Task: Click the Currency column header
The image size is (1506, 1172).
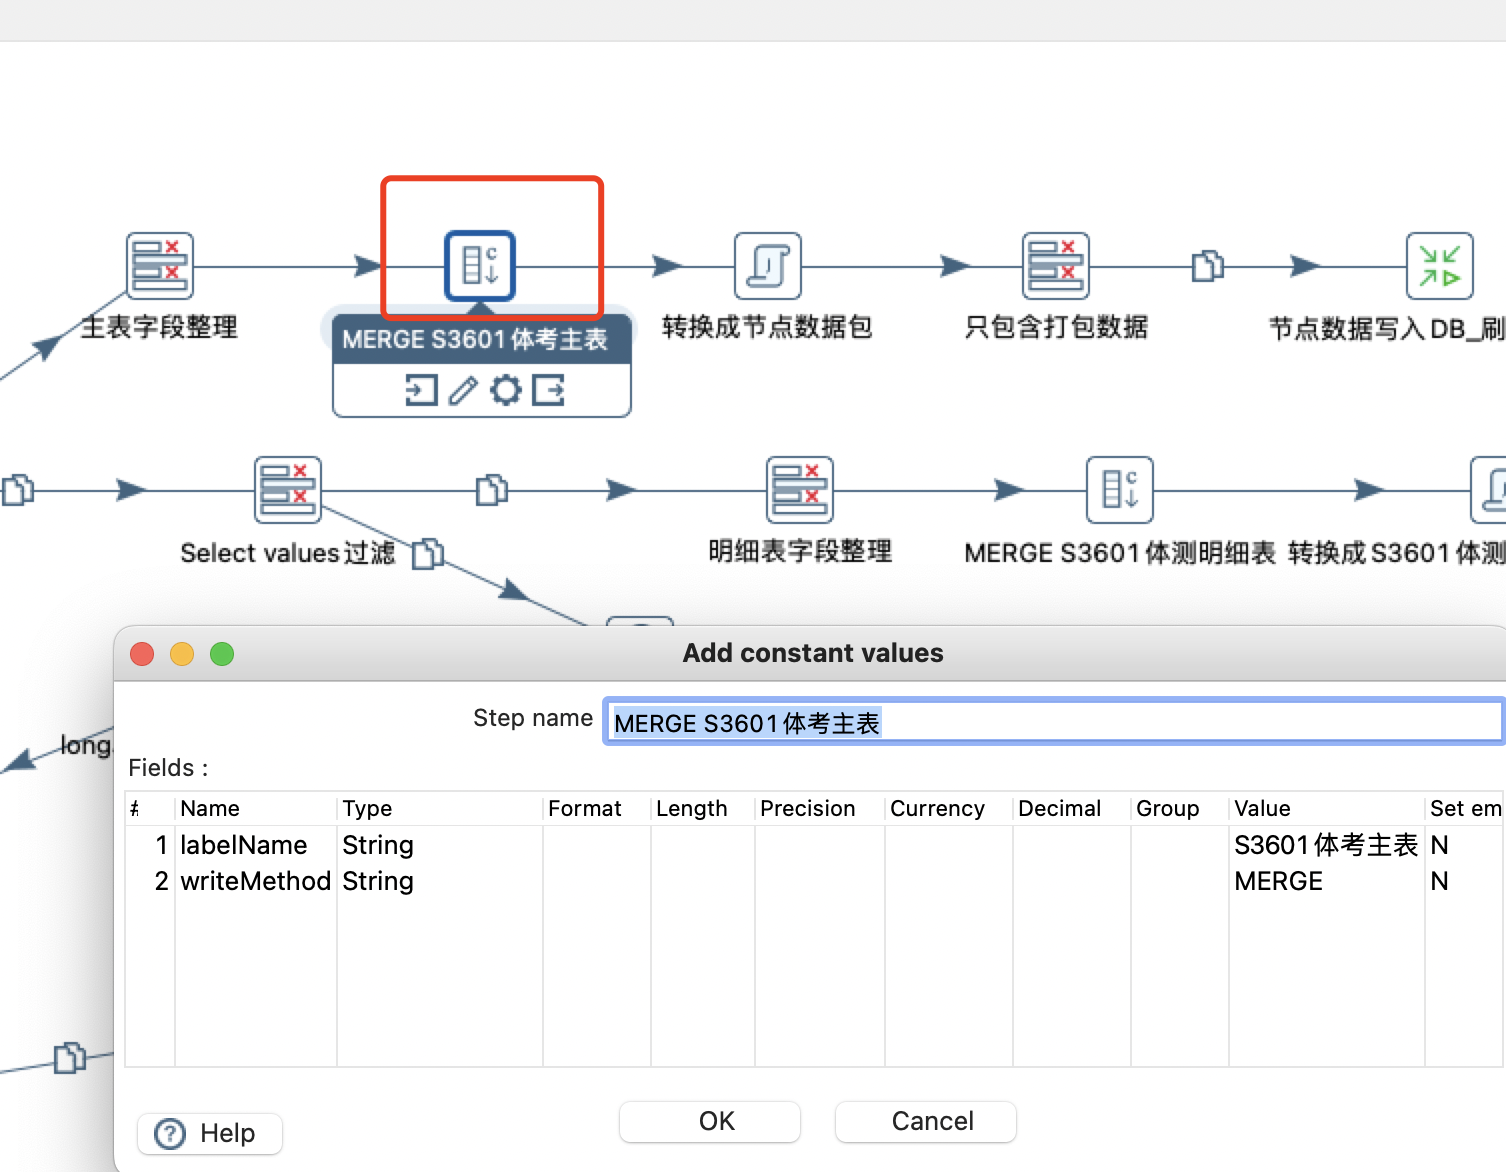Action: (x=949, y=808)
